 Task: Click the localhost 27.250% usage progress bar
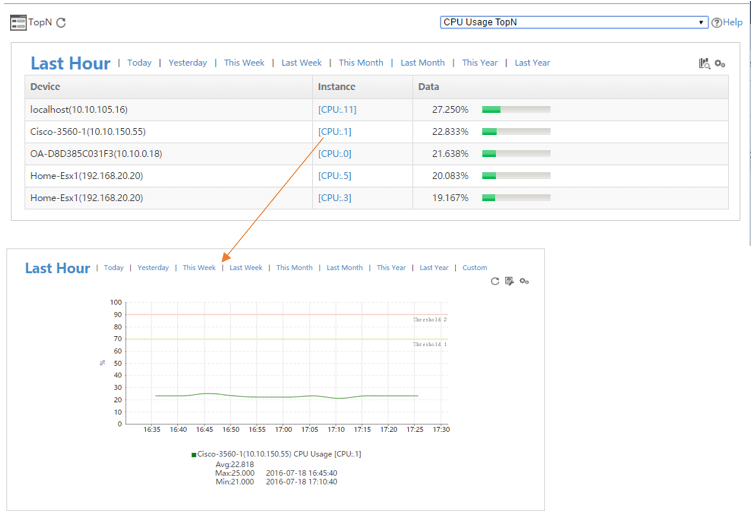pyautogui.click(x=516, y=109)
